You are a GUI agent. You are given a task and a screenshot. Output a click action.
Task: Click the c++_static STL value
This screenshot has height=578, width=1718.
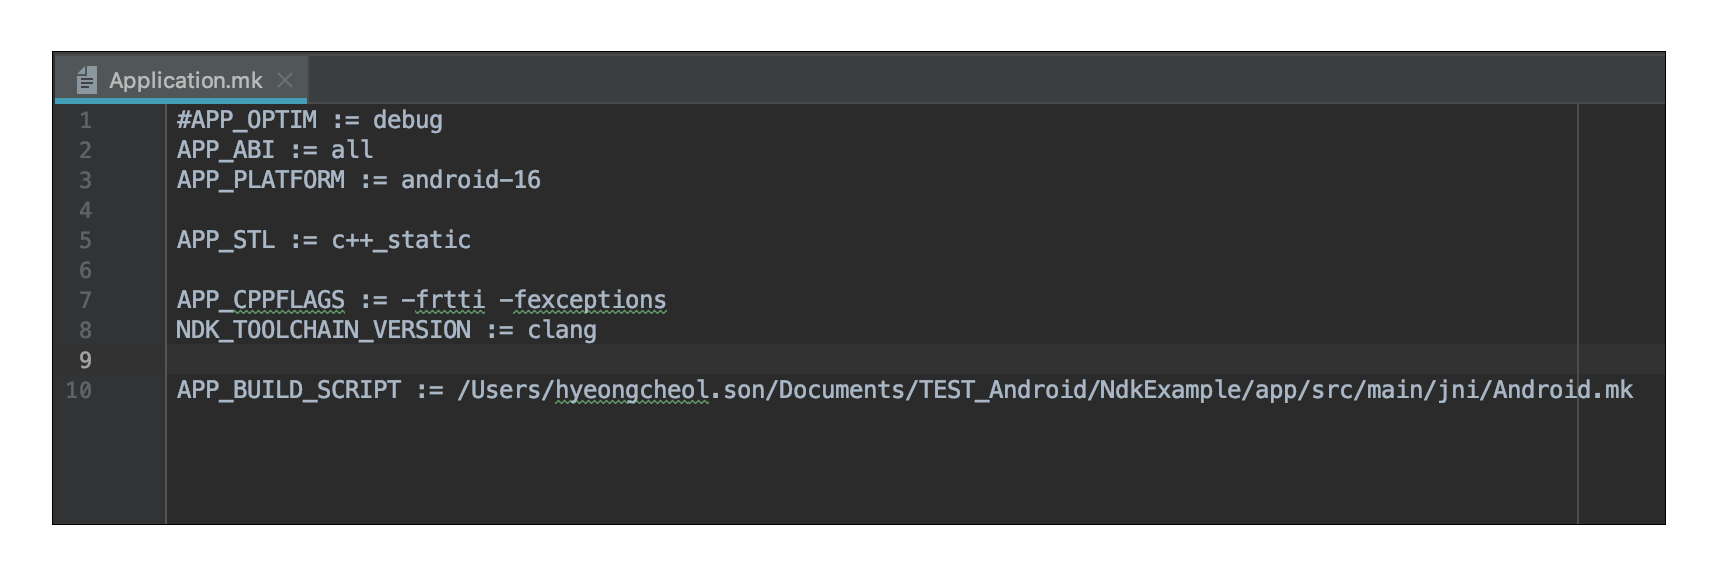pos(401,240)
